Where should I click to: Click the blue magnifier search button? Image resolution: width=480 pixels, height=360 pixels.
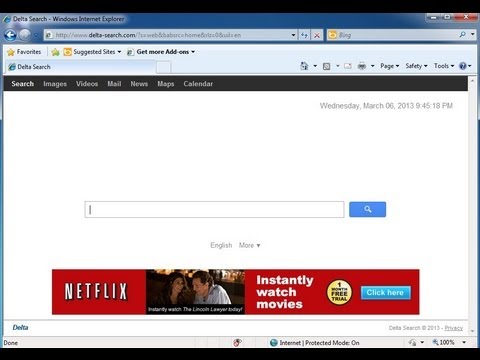(x=367, y=209)
